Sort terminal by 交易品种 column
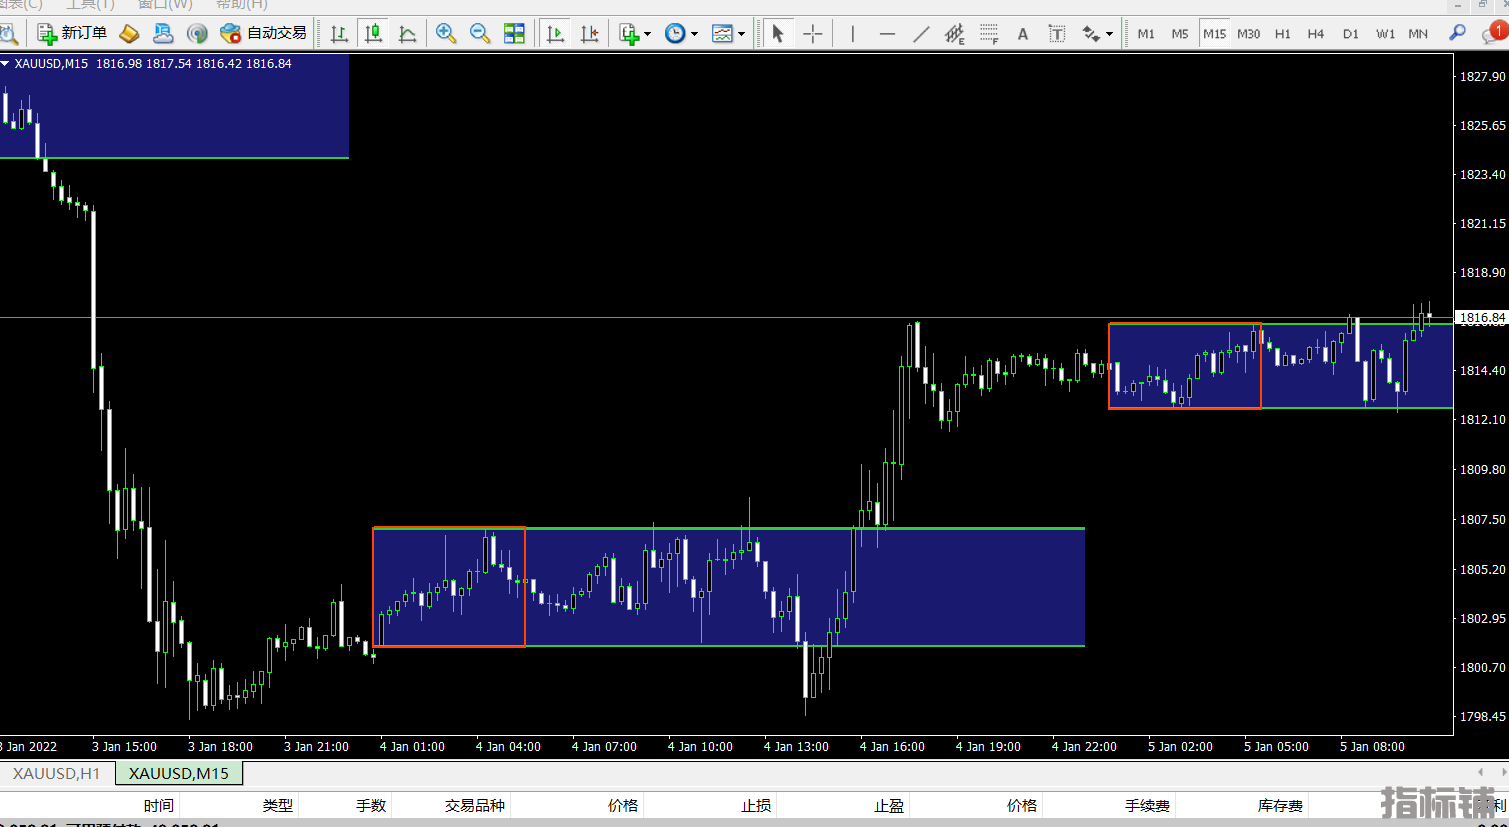The width and height of the screenshot is (1509, 827). [x=475, y=805]
